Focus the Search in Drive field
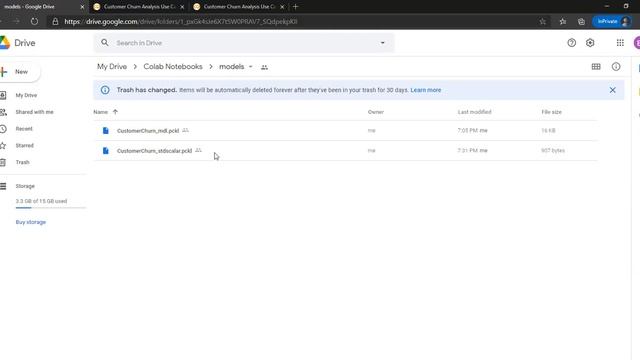640x360 pixels. tap(245, 43)
